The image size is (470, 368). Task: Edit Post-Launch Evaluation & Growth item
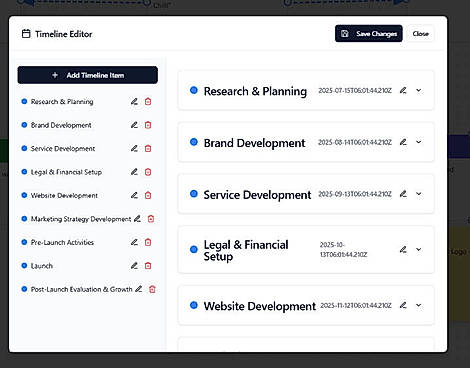[x=138, y=289]
